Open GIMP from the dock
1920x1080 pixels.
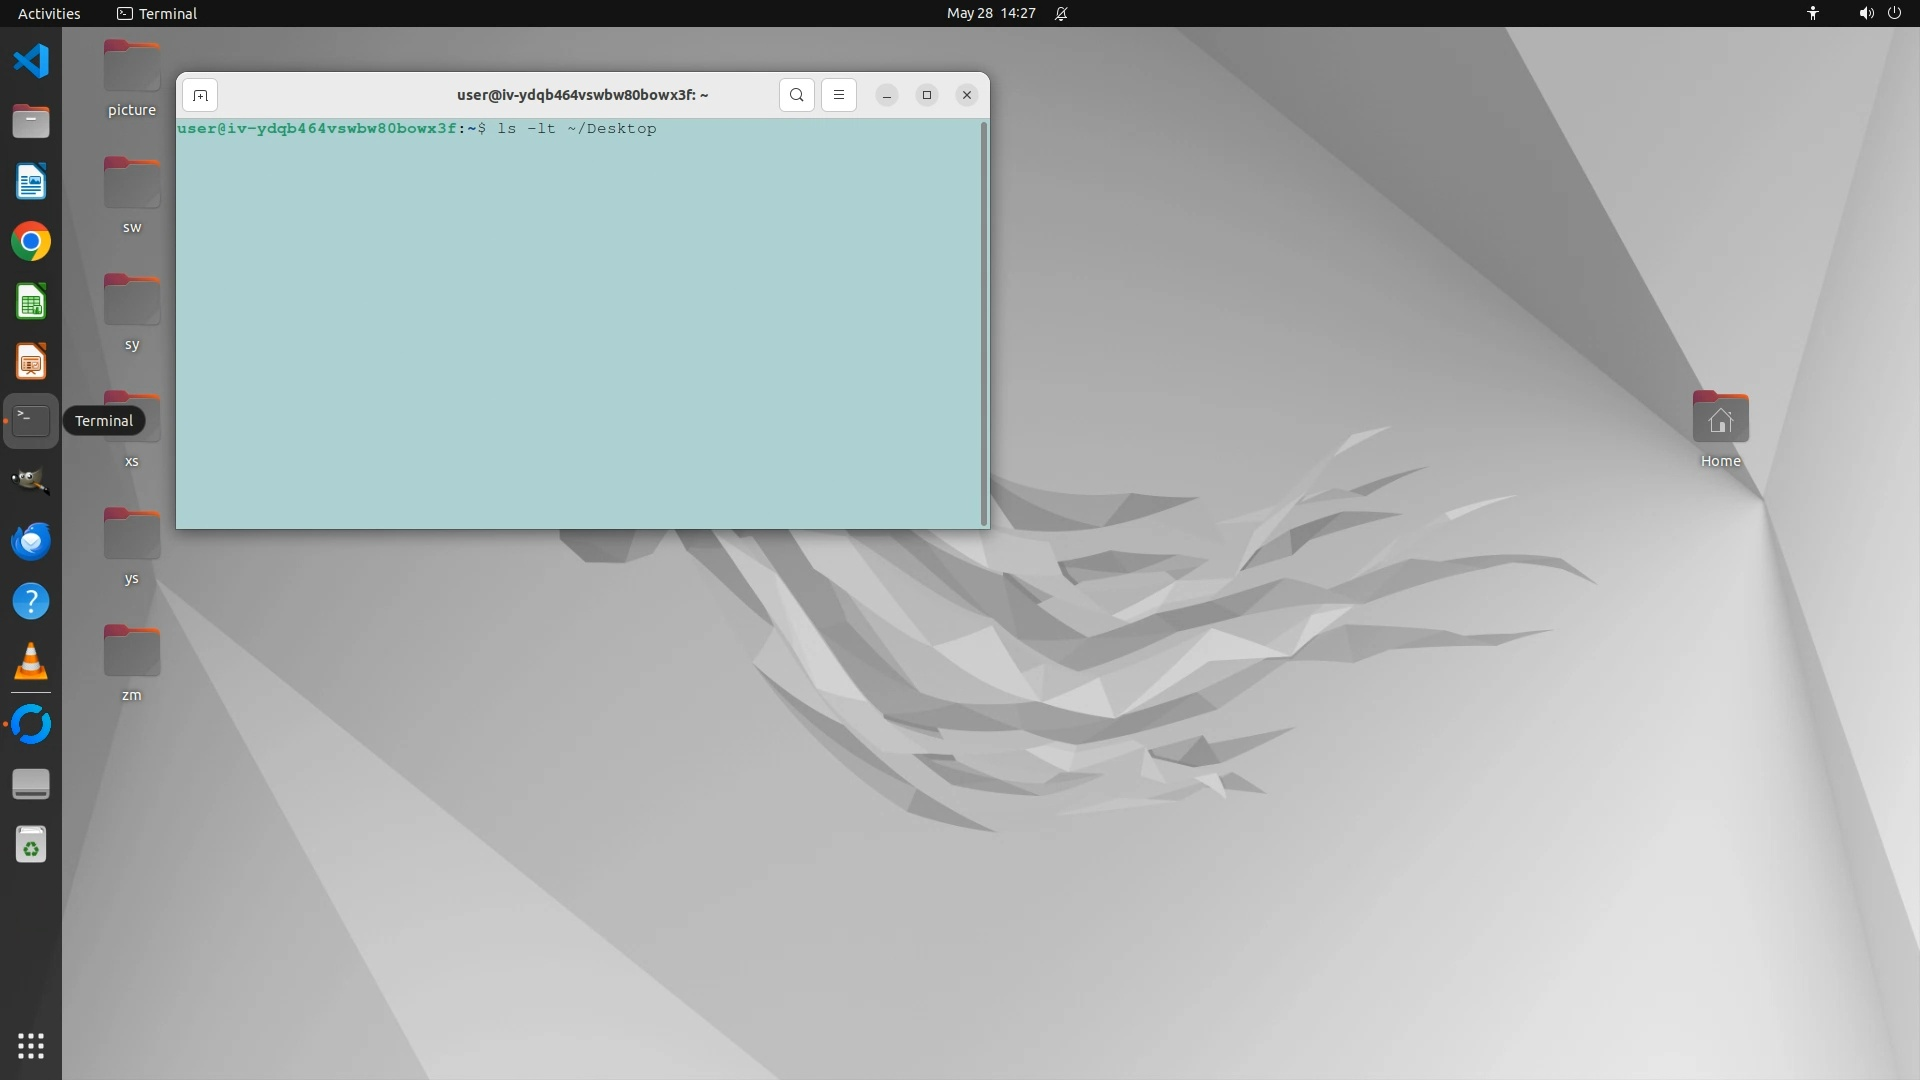[31, 481]
